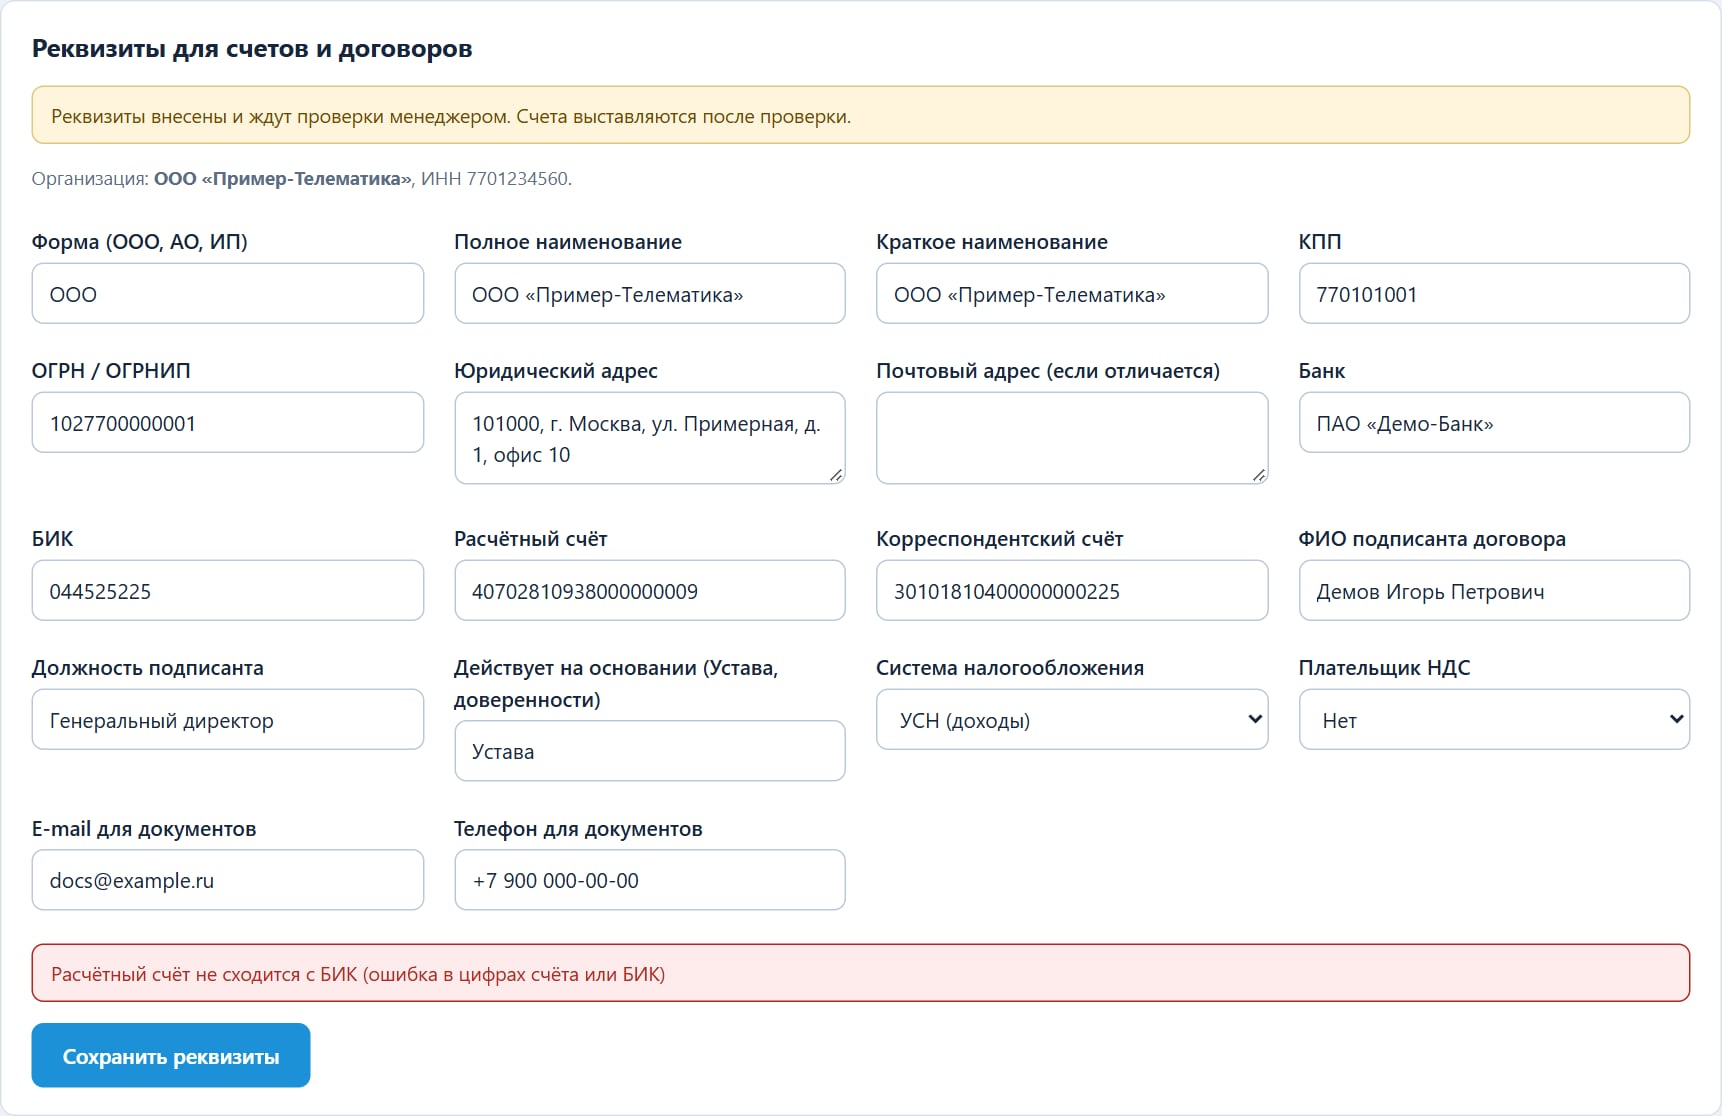This screenshot has height=1116, width=1722.
Task: Focus the ОГРН / ОГРНИП field
Action: (x=228, y=422)
